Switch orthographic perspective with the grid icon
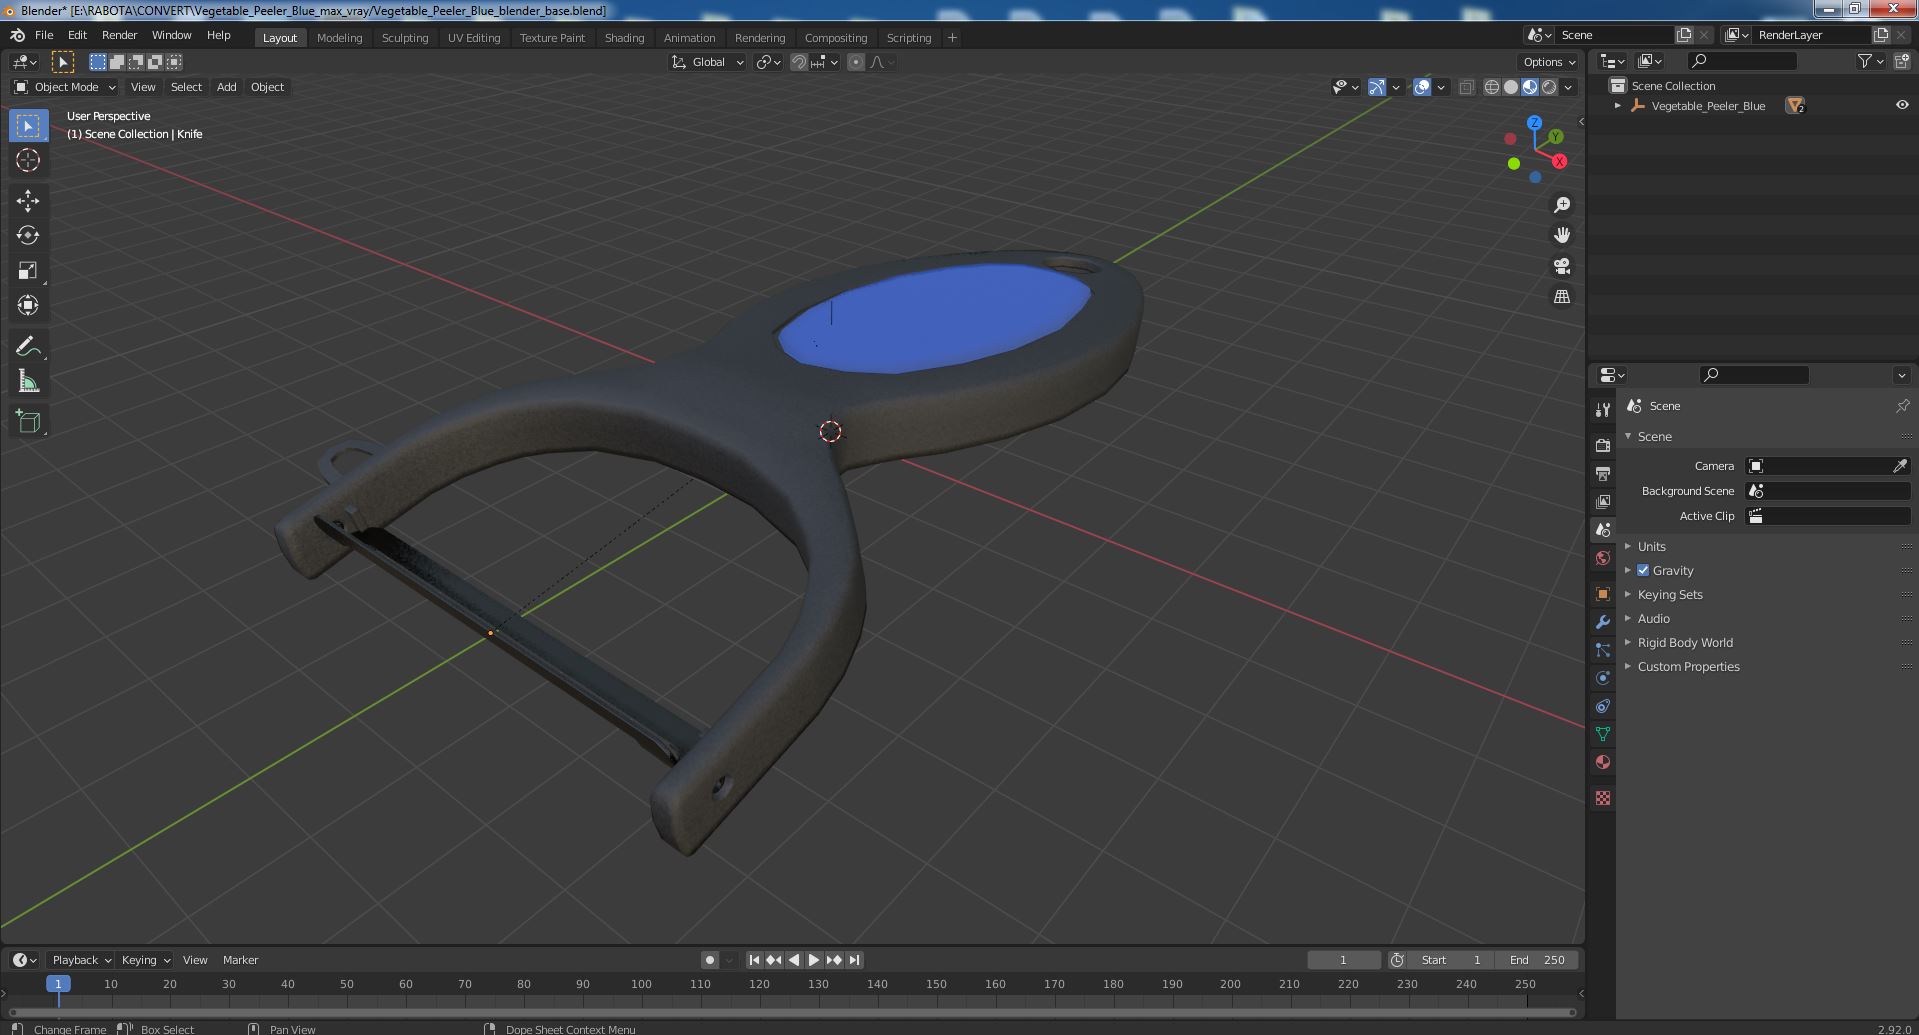Viewport: 1919px width, 1035px height. 1561,297
